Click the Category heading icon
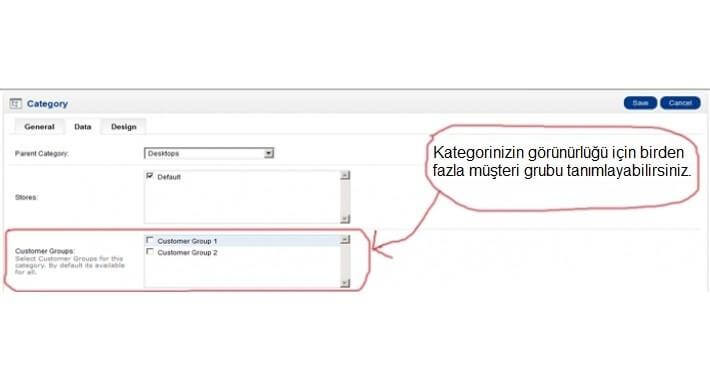Image resolution: width=710 pixels, height=380 pixels. click(x=15, y=104)
